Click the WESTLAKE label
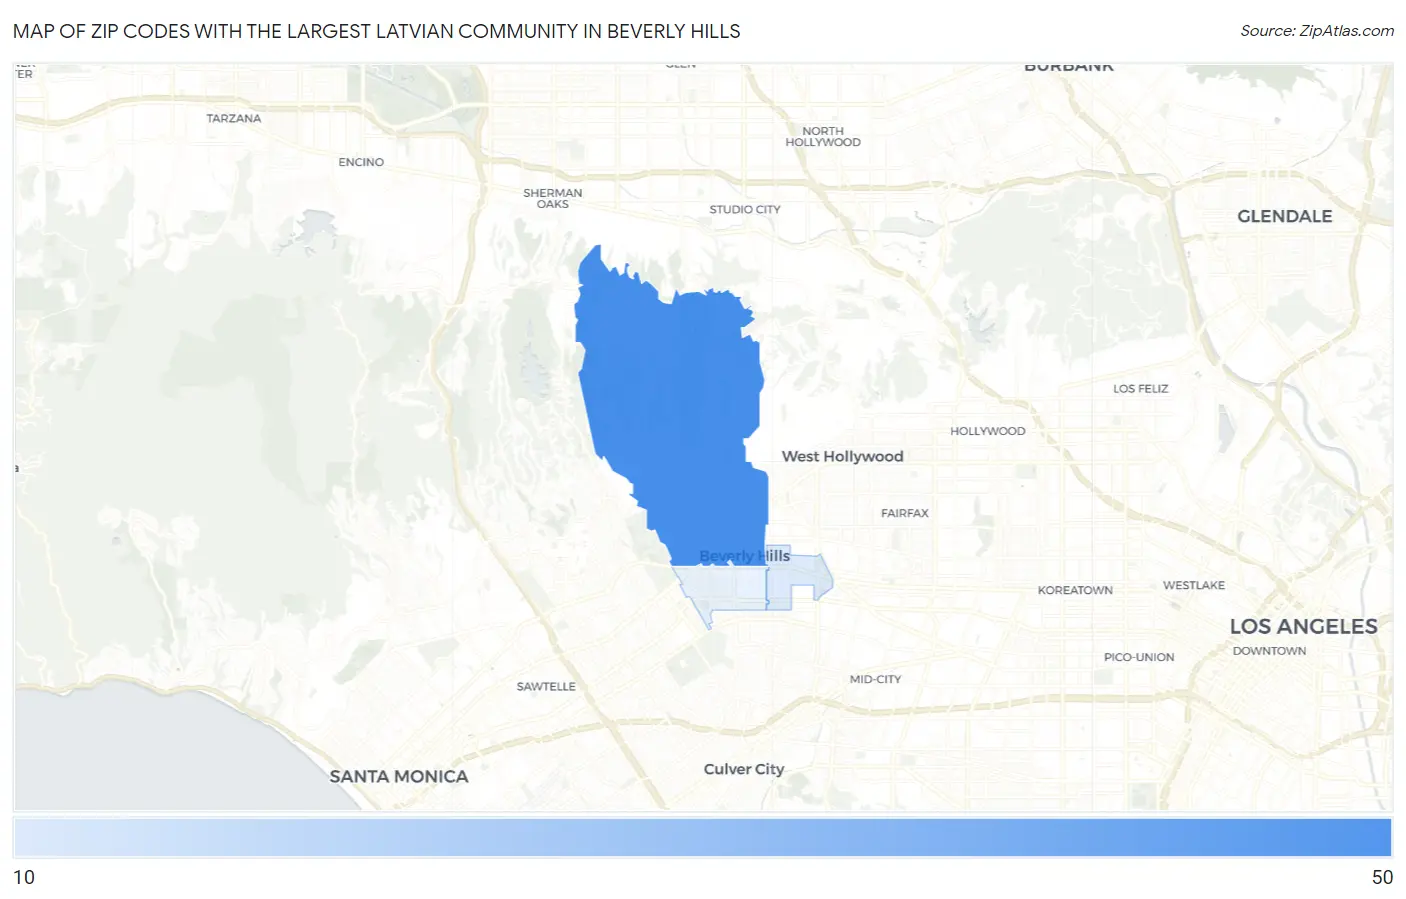This screenshot has height=899, width=1406. [1193, 585]
